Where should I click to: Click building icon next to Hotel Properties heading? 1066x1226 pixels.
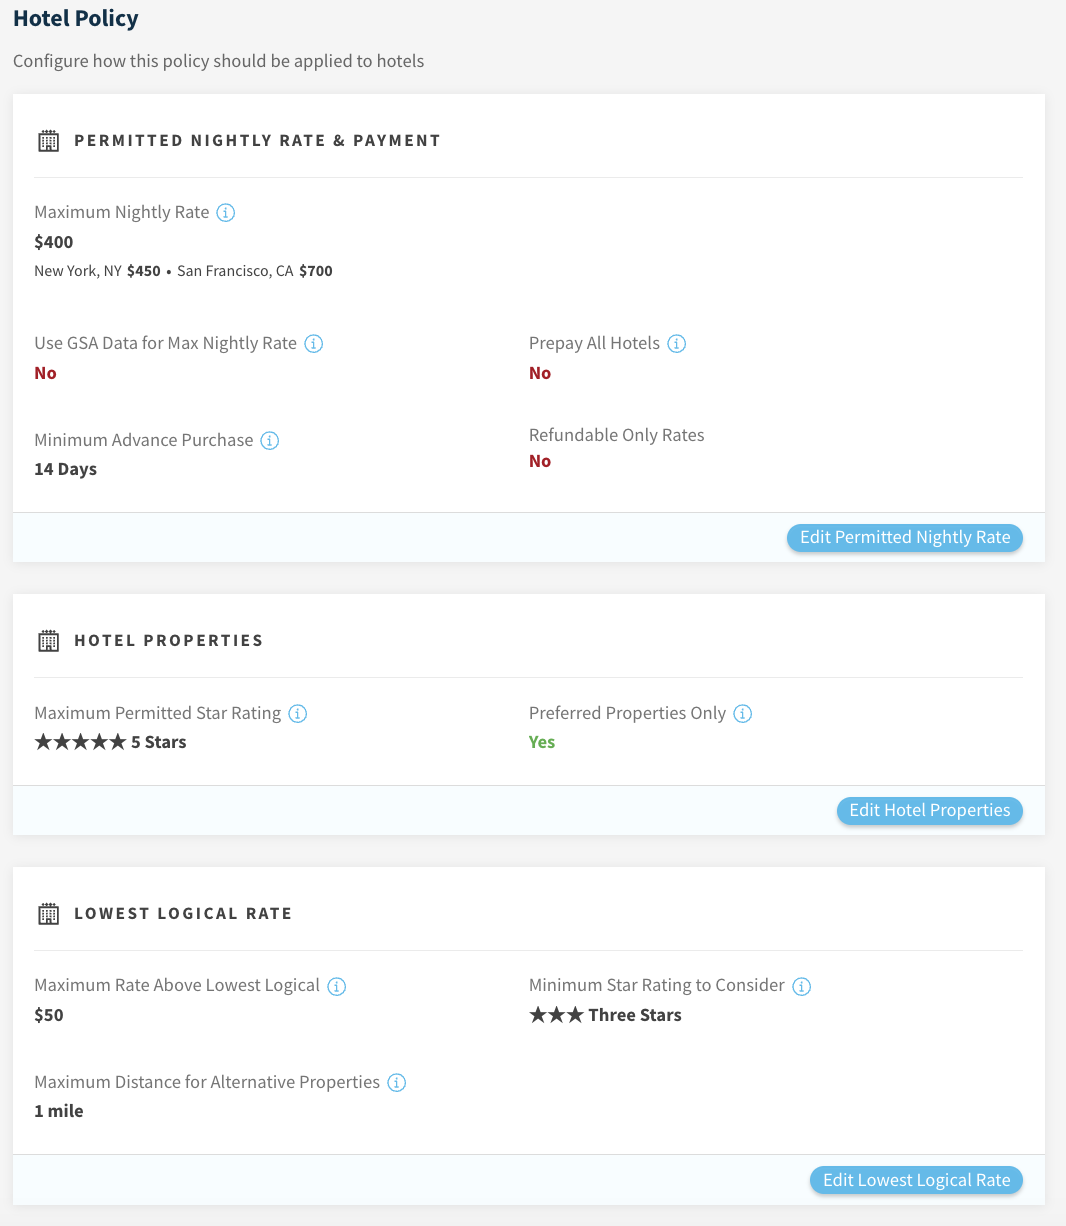point(48,641)
